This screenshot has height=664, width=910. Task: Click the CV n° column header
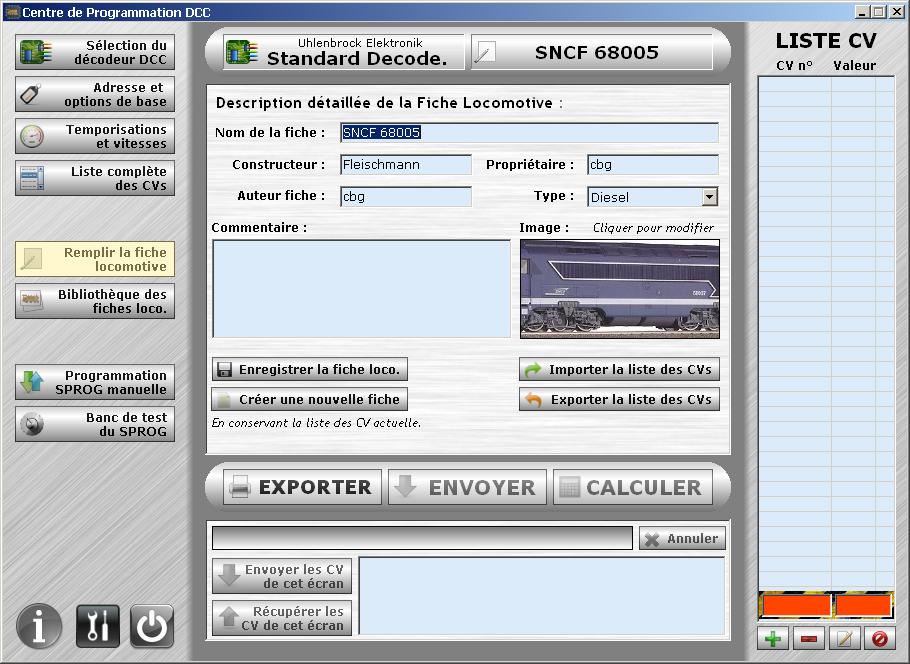(795, 66)
